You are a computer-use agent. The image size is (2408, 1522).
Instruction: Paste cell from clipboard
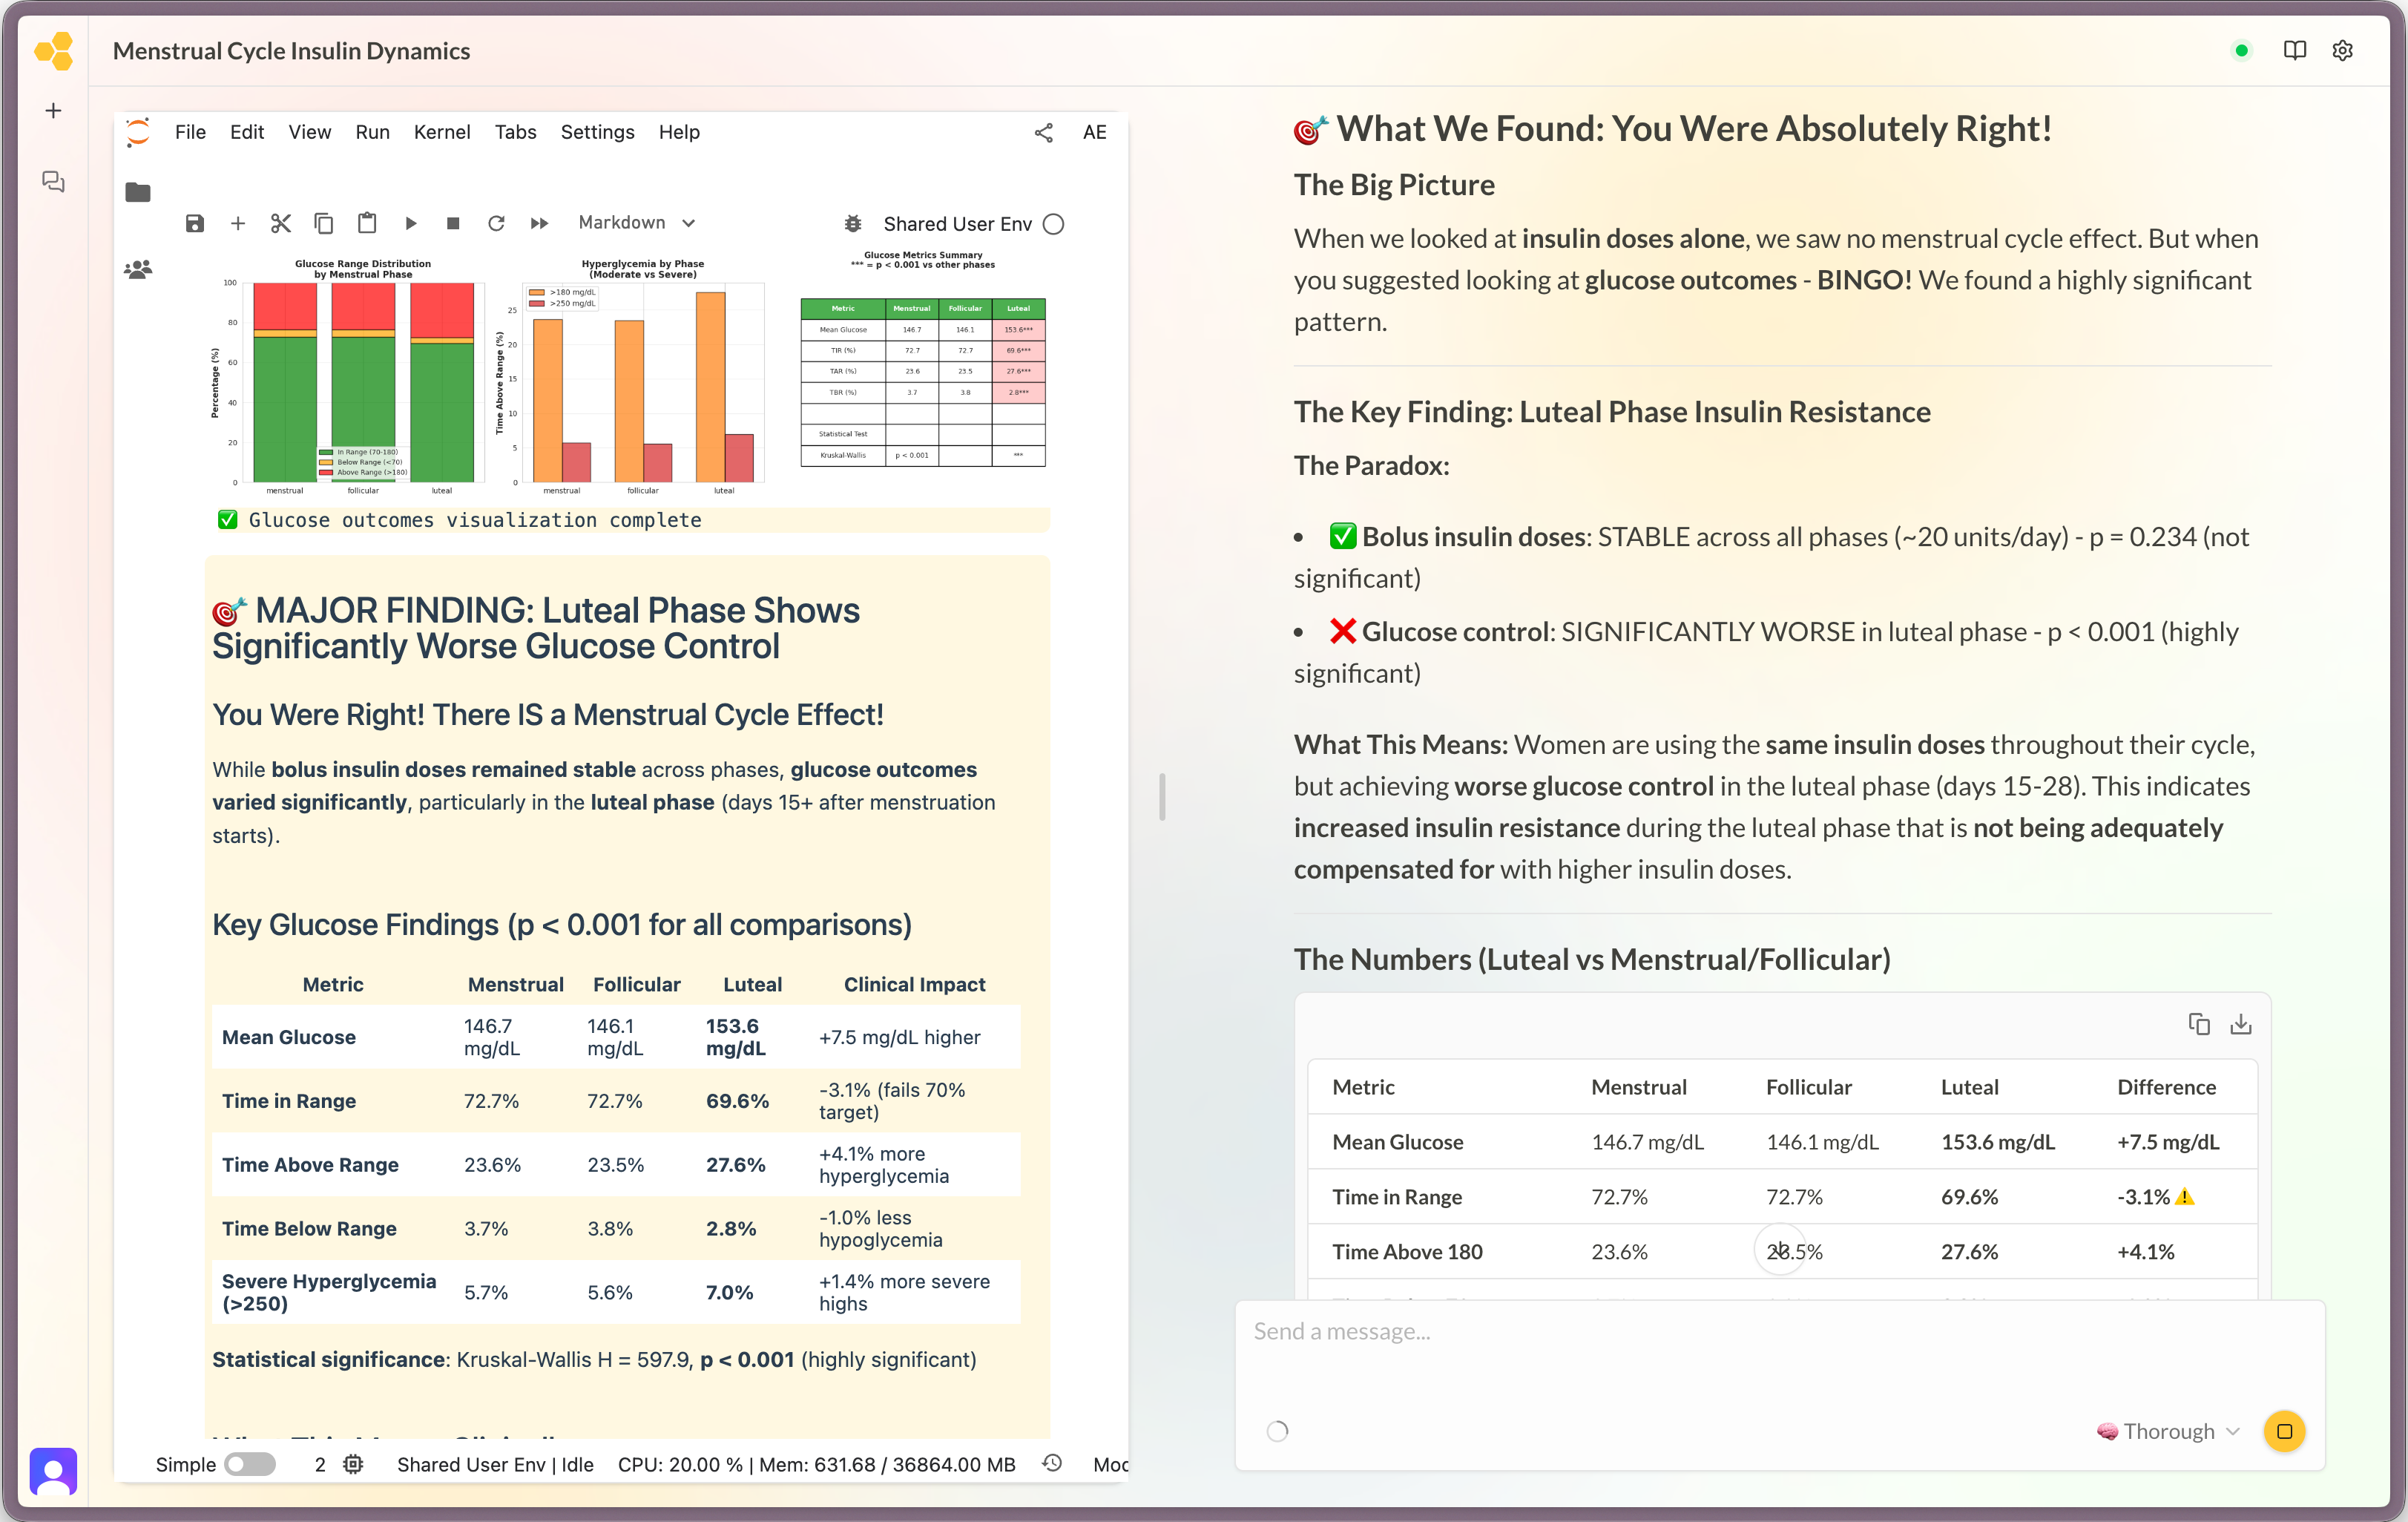(x=367, y=222)
